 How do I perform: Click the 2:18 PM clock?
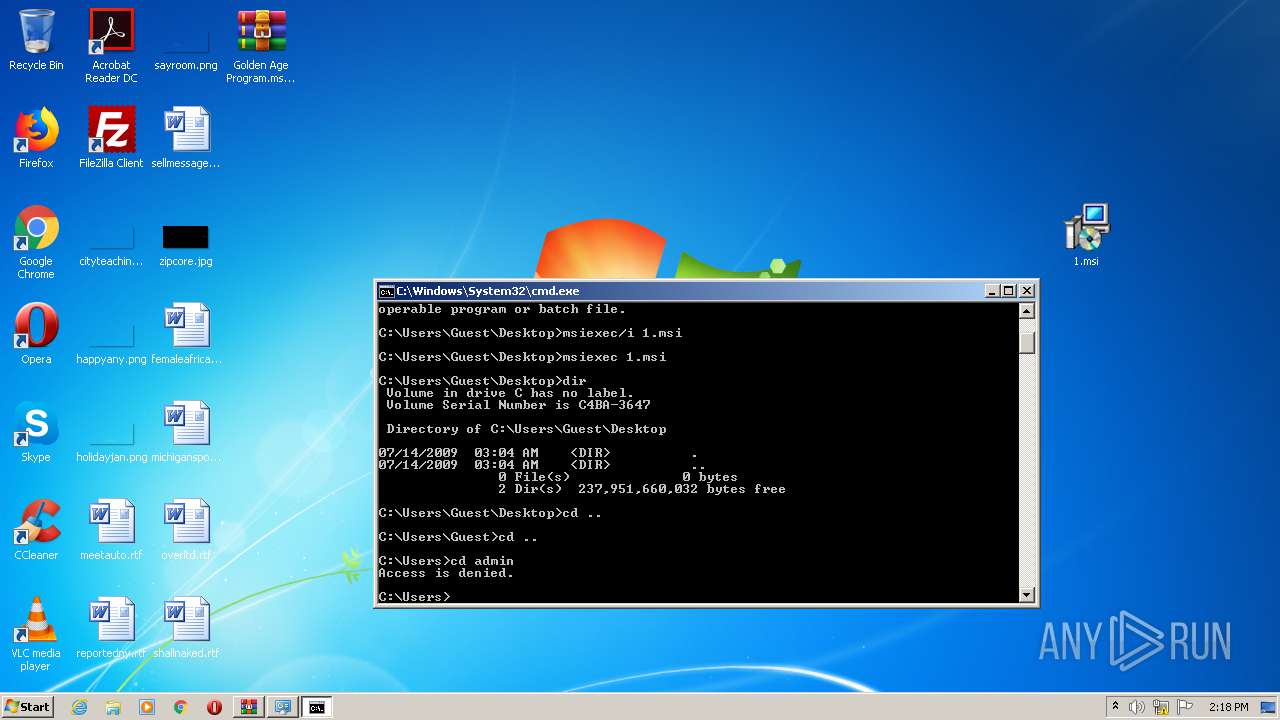point(1228,707)
